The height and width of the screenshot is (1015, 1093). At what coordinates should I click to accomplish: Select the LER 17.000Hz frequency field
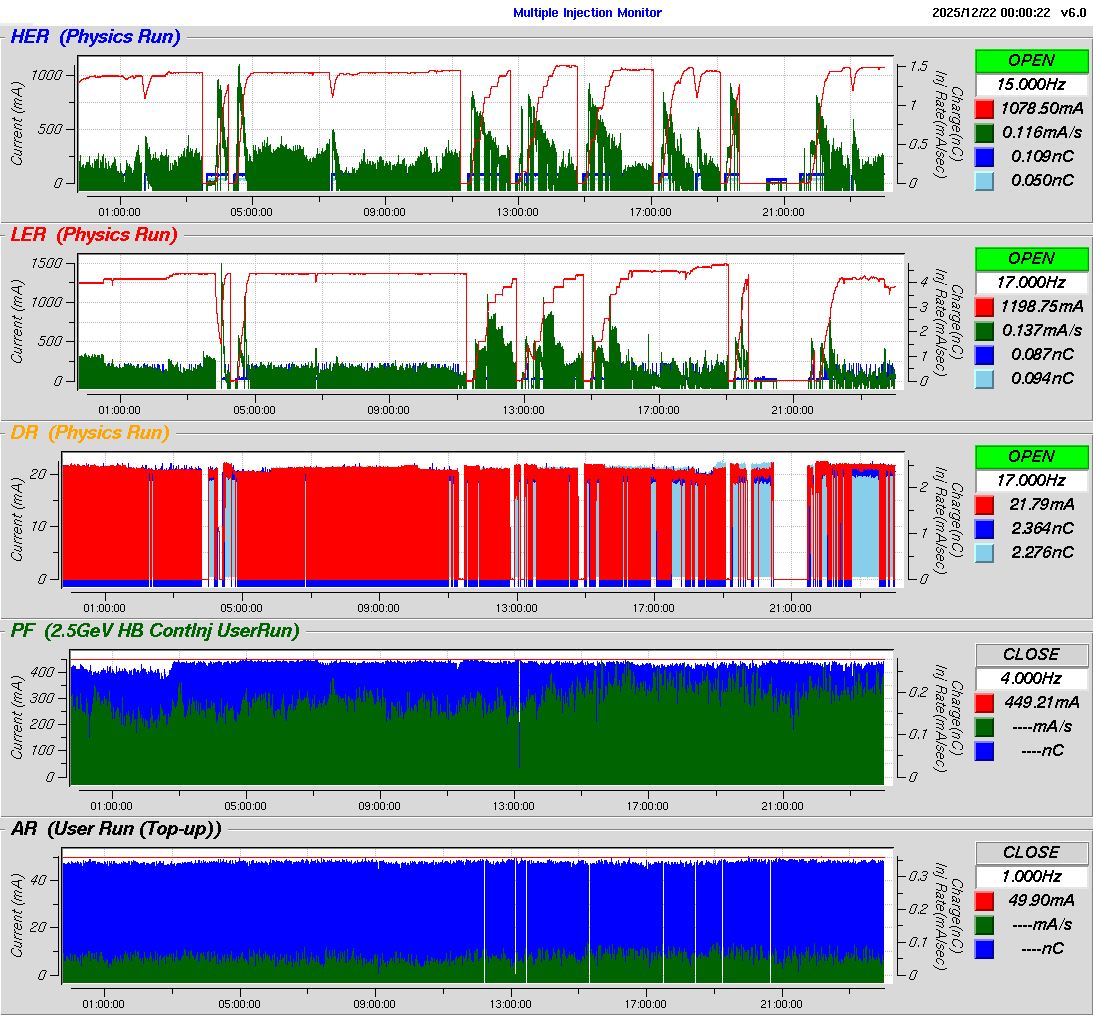[1031, 282]
